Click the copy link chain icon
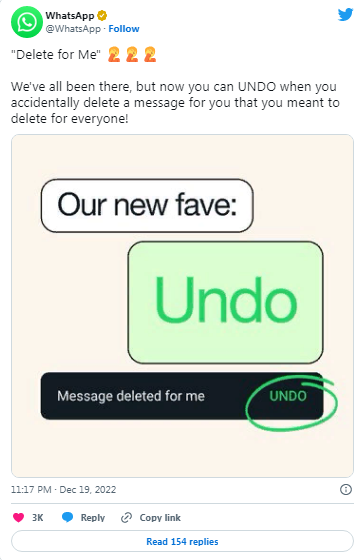Image resolution: width=363 pixels, height=560 pixels. click(126, 518)
